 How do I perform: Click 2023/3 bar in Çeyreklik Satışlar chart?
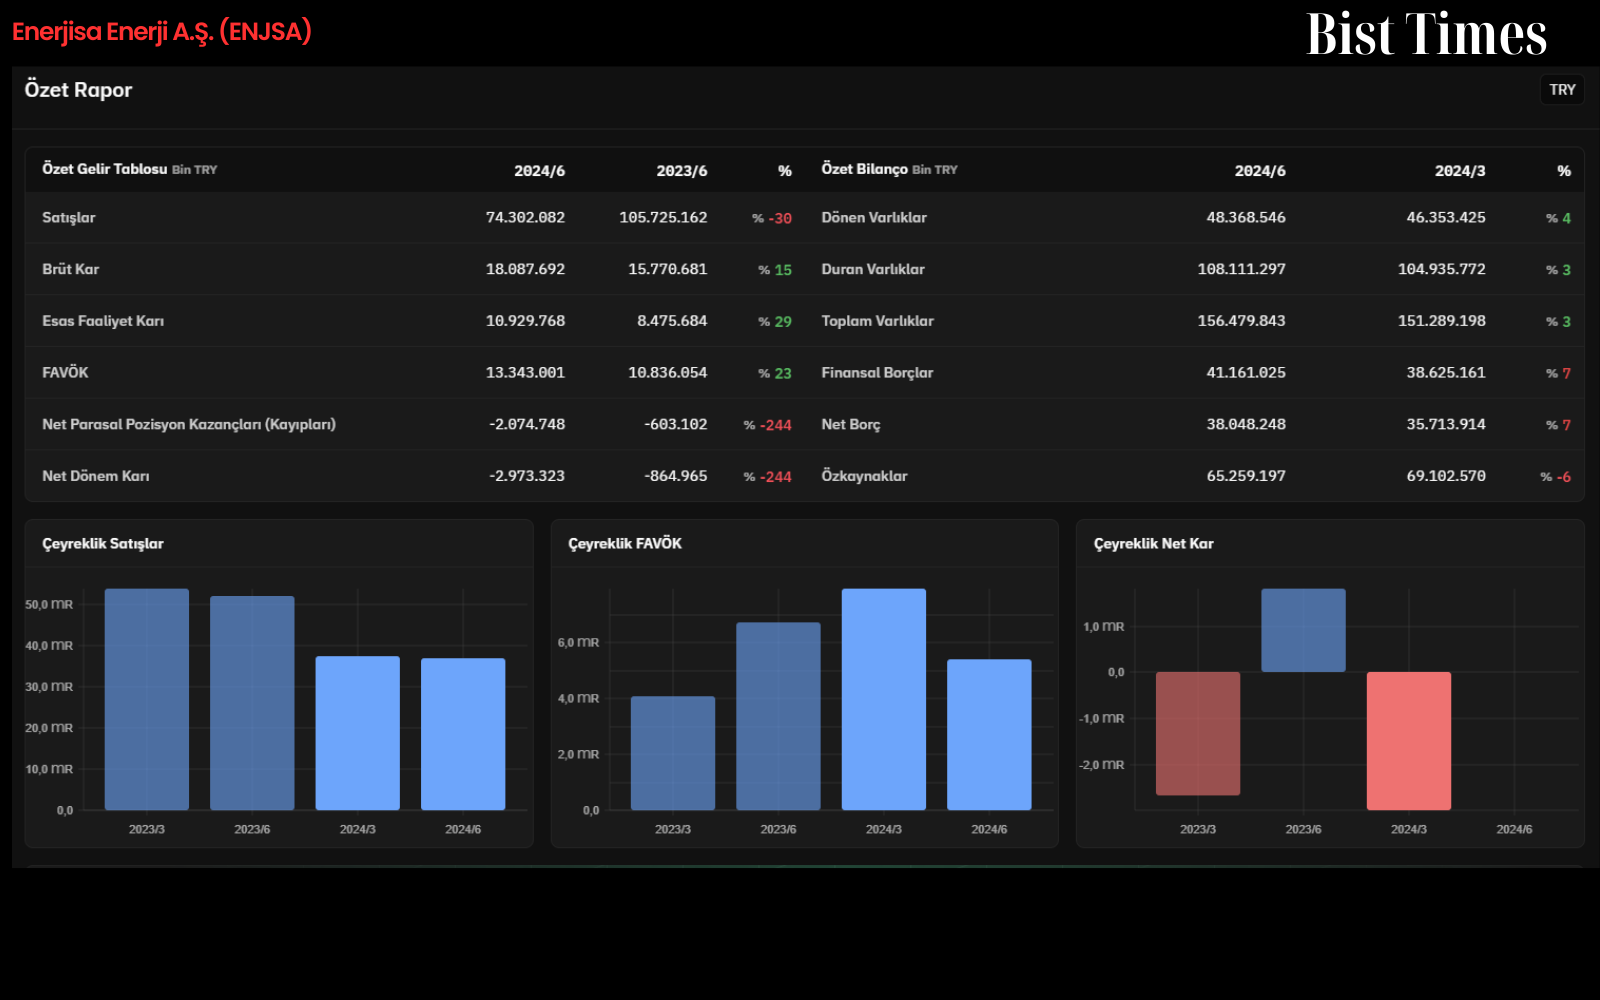pyautogui.click(x=147, y=699)
